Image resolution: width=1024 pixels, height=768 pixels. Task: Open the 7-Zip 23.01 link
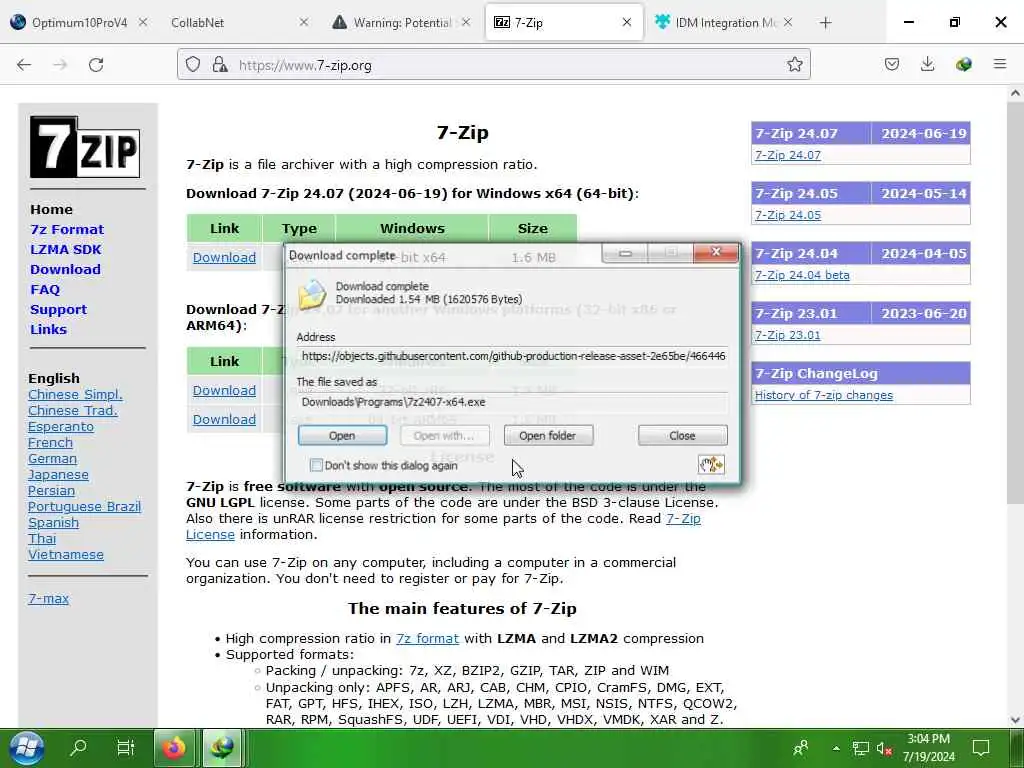click(788, 335)
